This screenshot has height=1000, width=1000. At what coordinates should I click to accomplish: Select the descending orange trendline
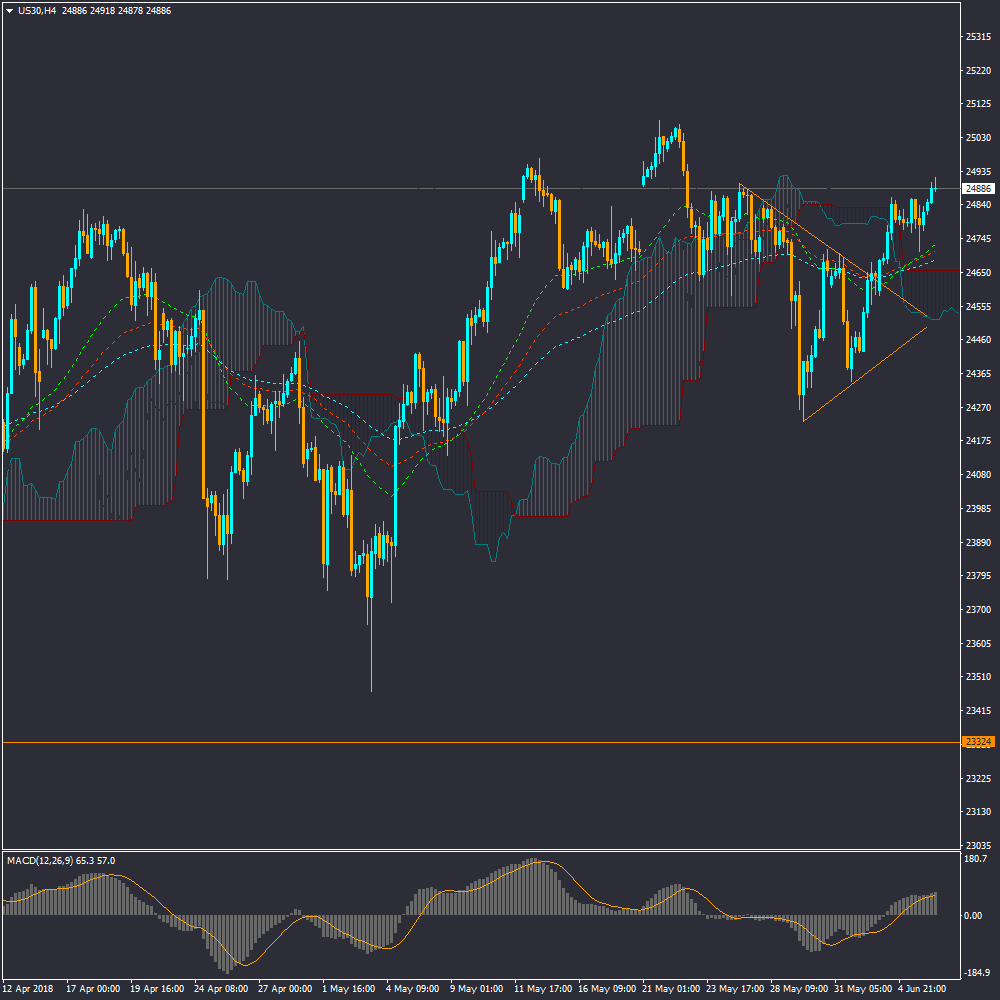[832, 249]
